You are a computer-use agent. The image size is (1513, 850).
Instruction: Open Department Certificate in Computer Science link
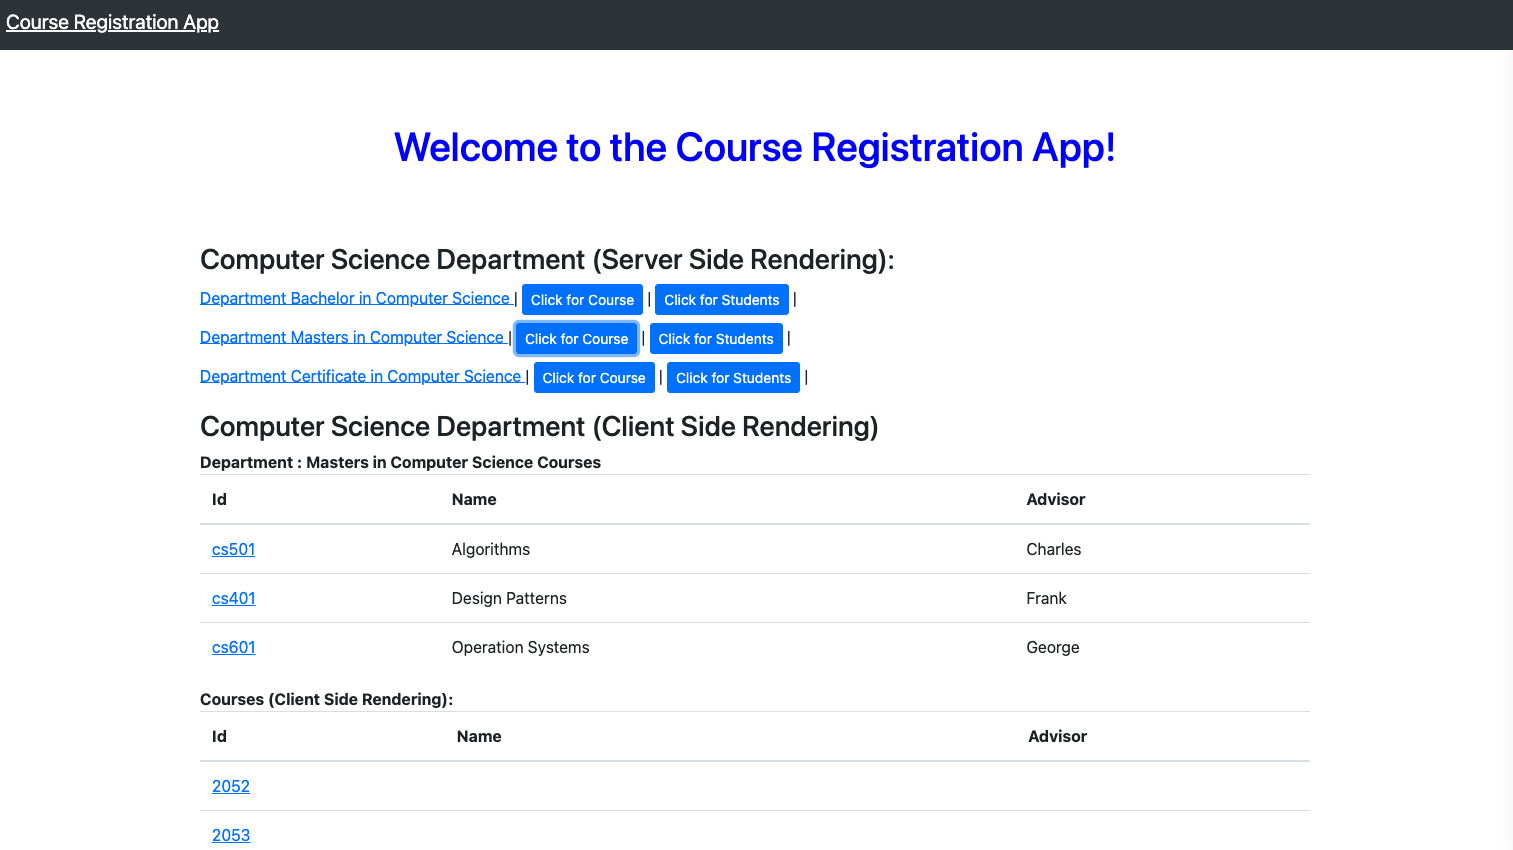pyautogui.click(x=361, y=376)
